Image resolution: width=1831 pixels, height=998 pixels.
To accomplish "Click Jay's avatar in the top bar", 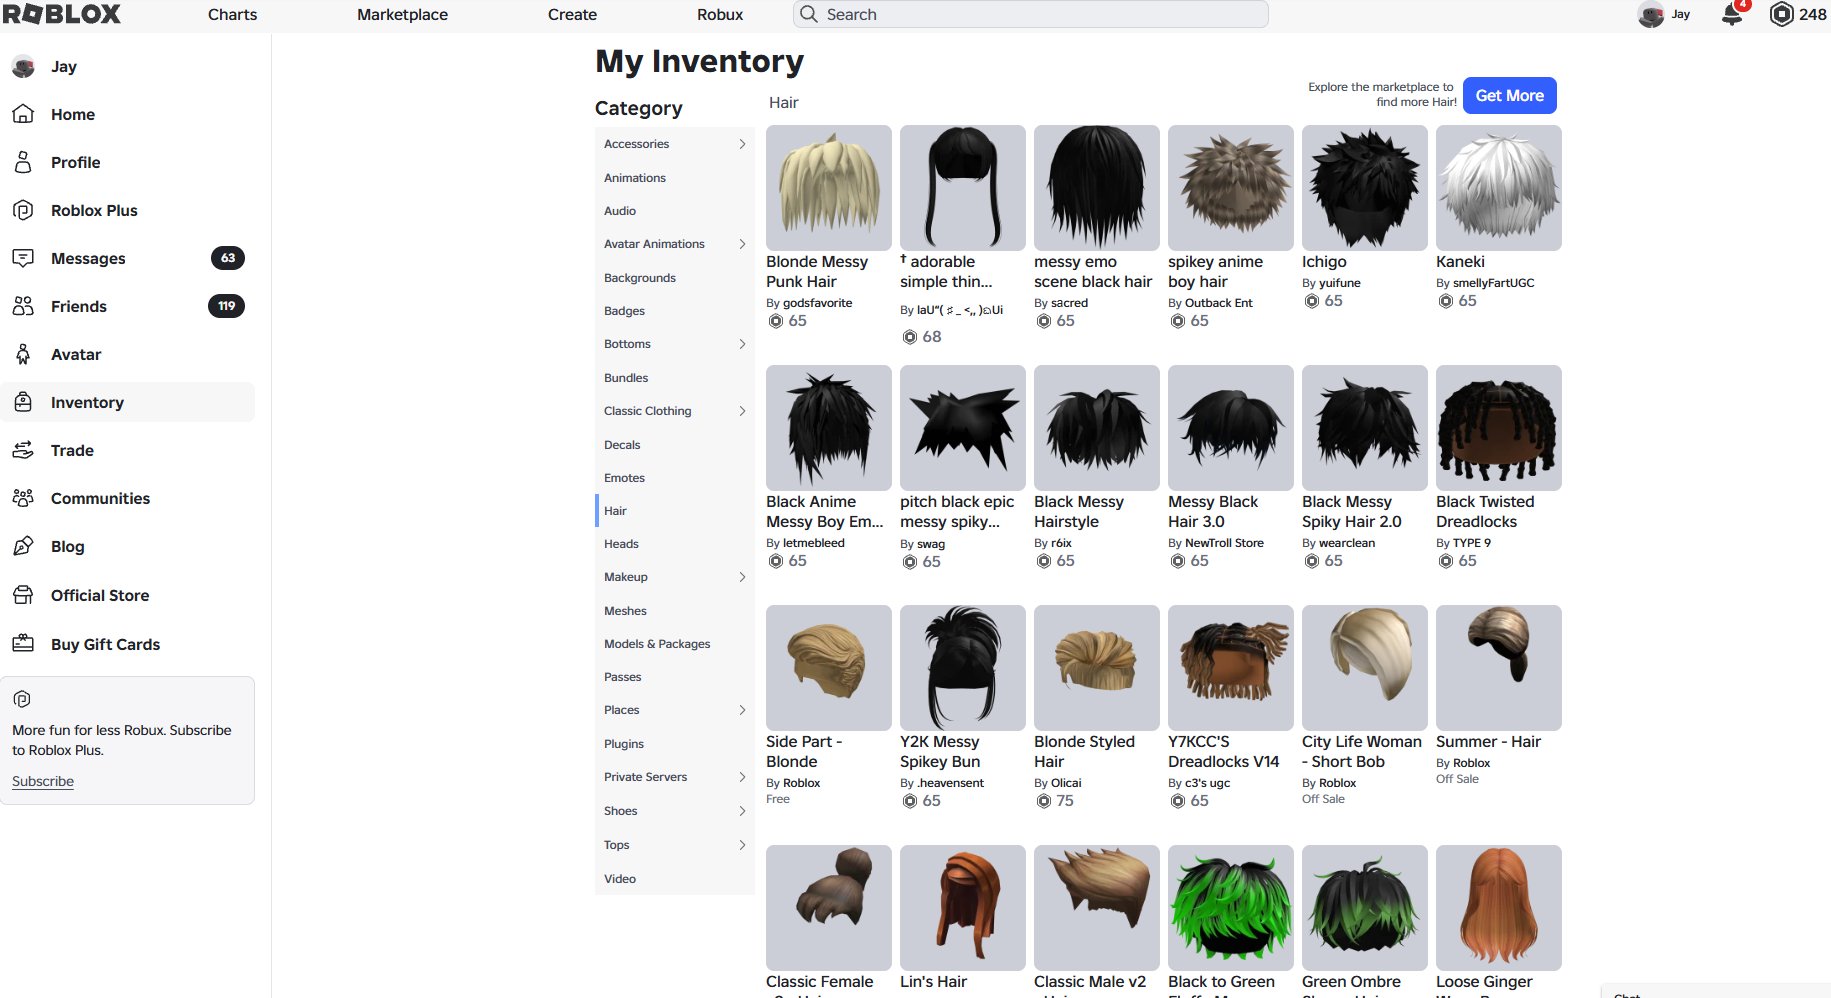I will (1651, 15).
